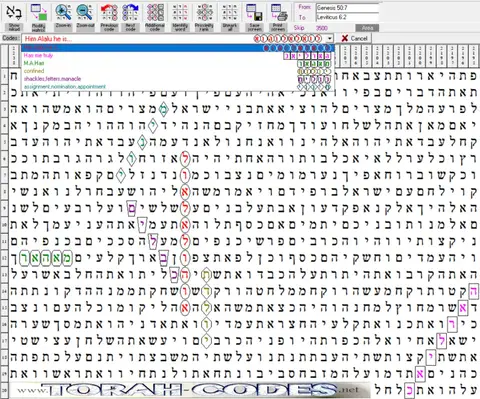Click the yellow circled letters beside 'confined'
Viewport: 480px width, 399px height.
[x=314, y=71]
